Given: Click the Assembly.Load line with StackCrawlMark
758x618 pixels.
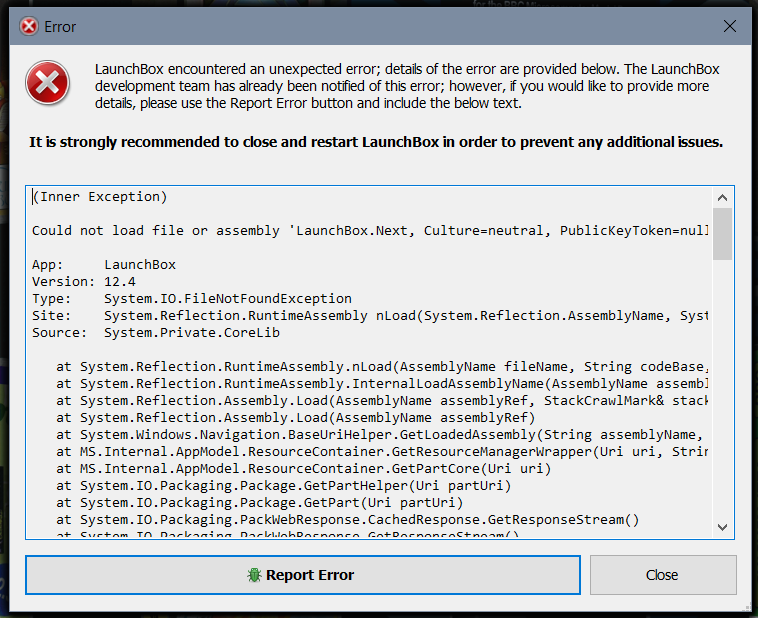Looking at the screenshot, I should [382, 400].
